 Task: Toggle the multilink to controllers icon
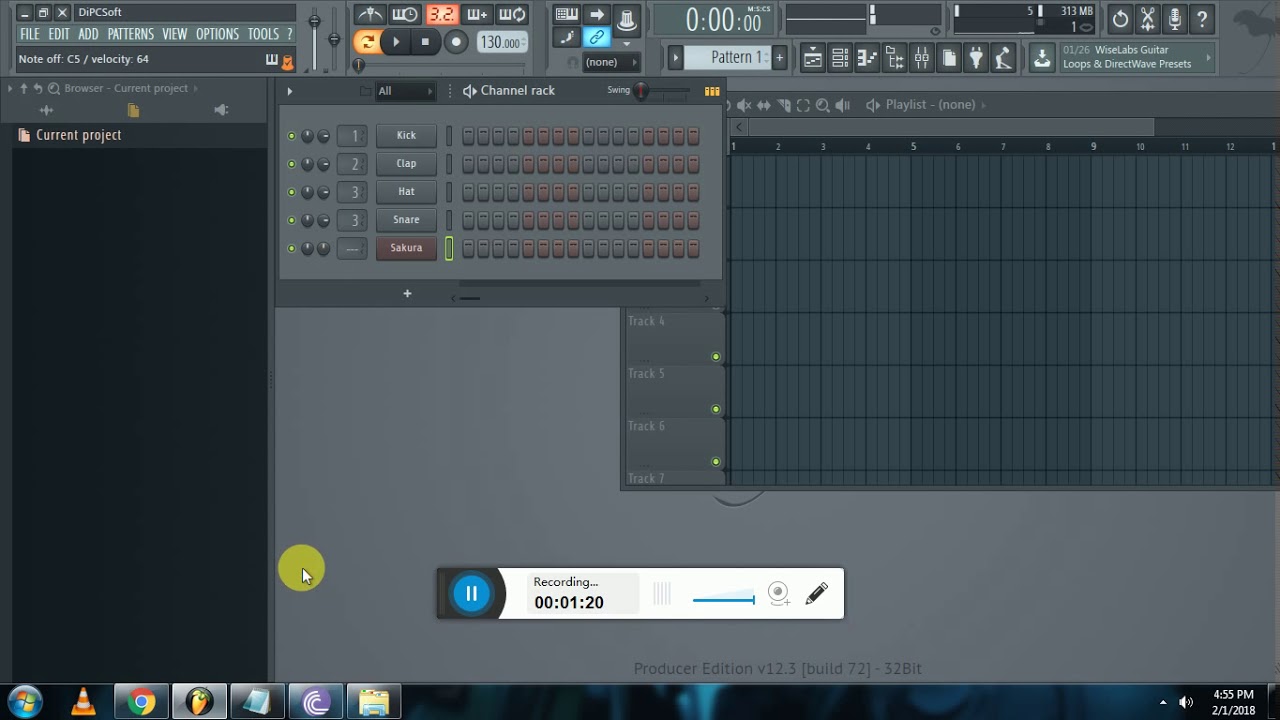point(597,38)
